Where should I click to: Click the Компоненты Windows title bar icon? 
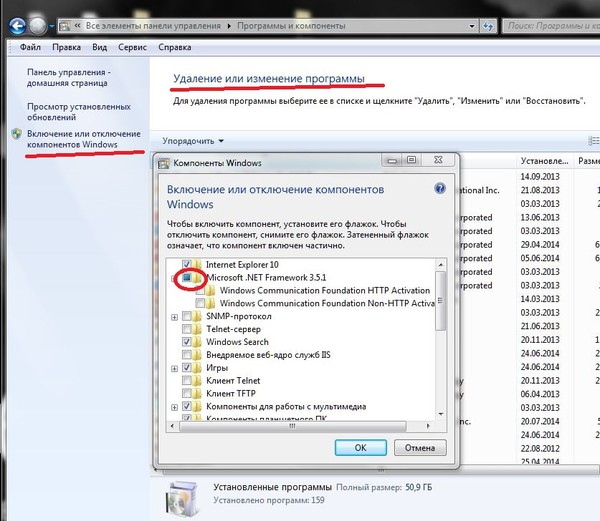pyautogui.click(x=164, y=163)
